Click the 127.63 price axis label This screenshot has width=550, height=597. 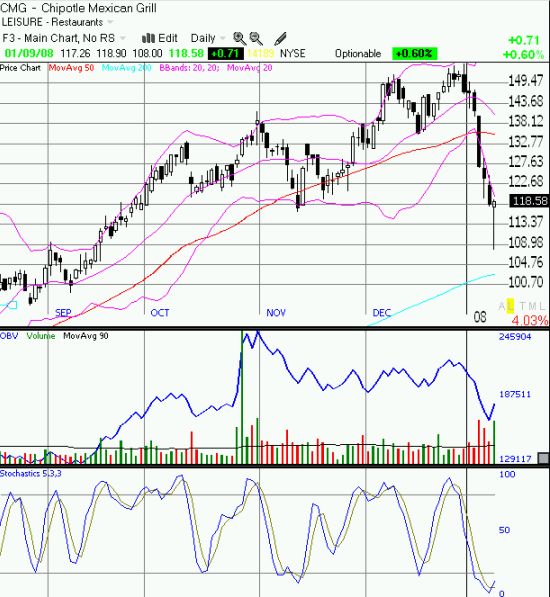(526, 161)
